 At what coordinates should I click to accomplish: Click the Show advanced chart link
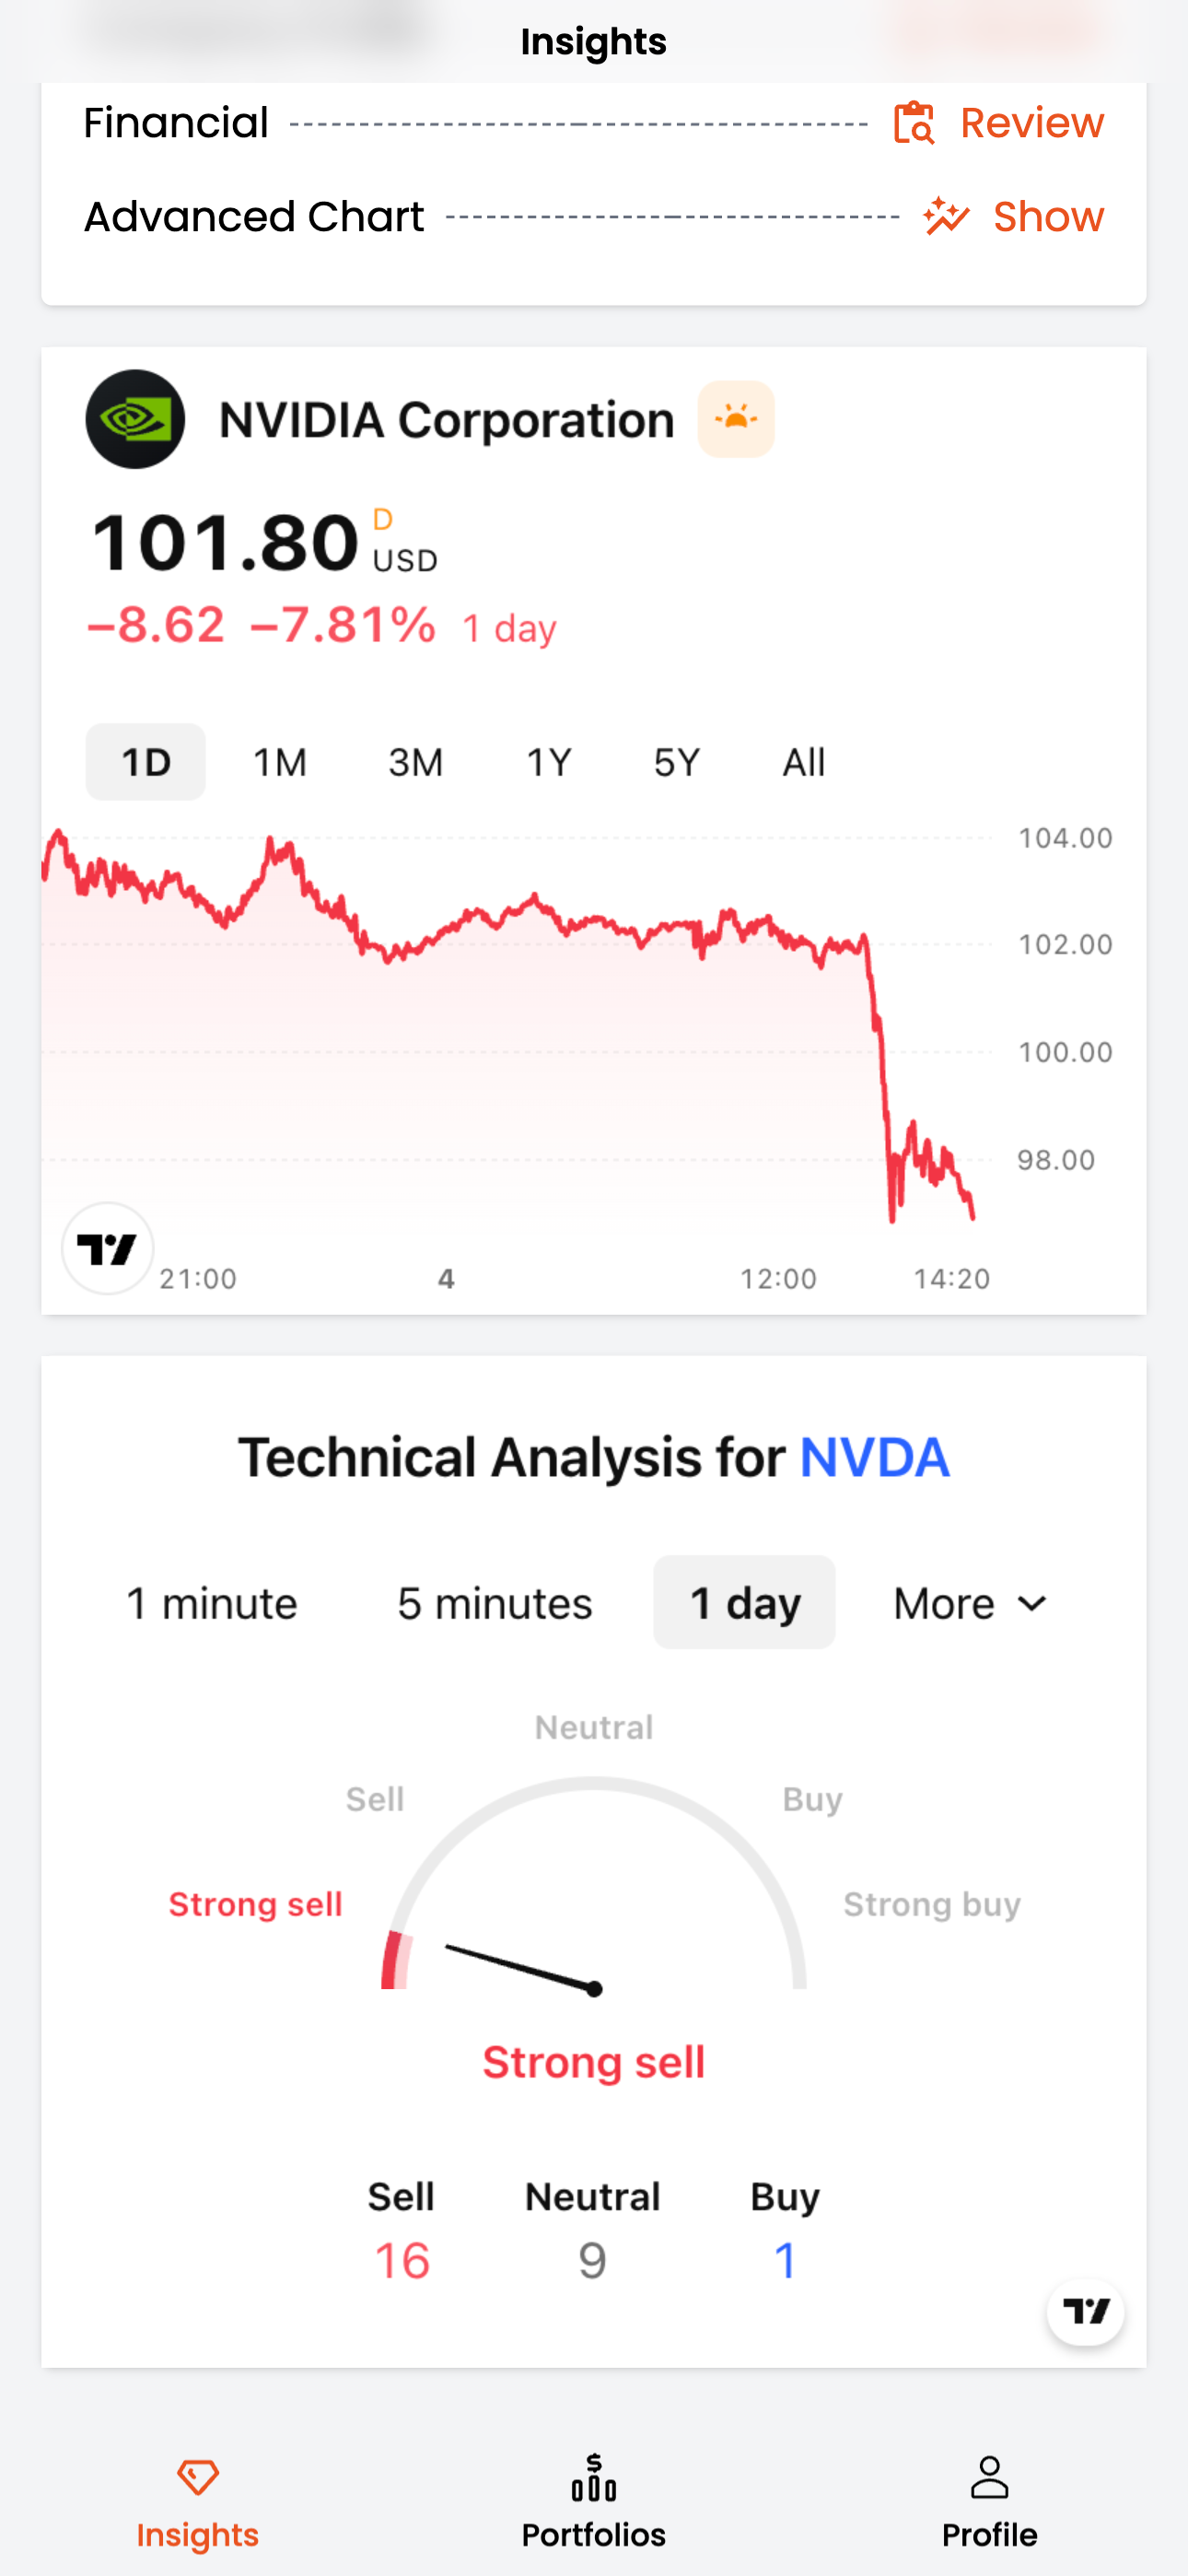pos(1048,216)
